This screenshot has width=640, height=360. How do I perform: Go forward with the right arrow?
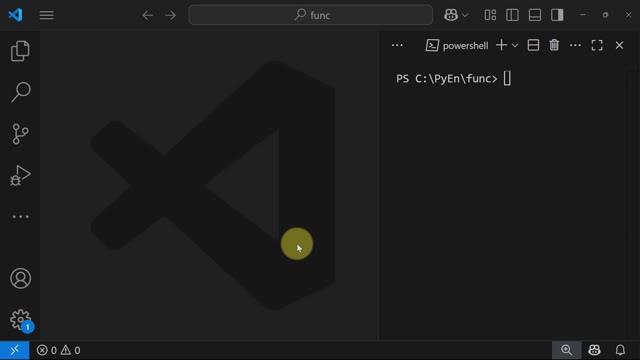click(x=170, y=16)
